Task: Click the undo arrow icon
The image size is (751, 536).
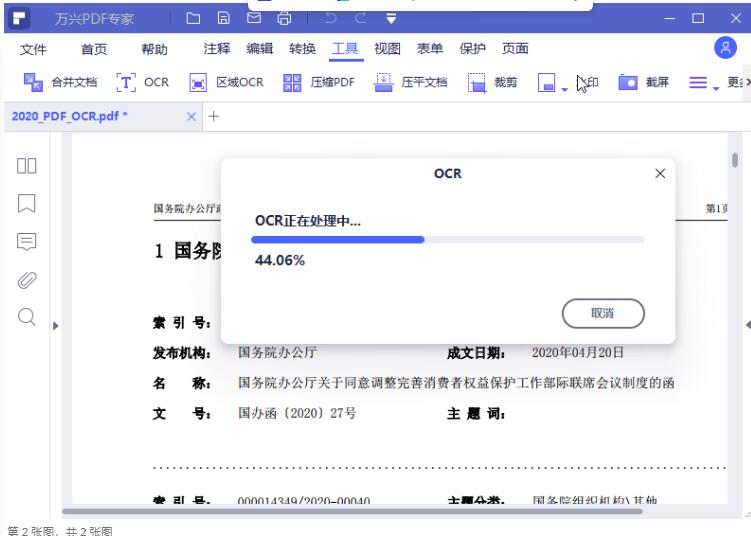Action: click(330, 19)
